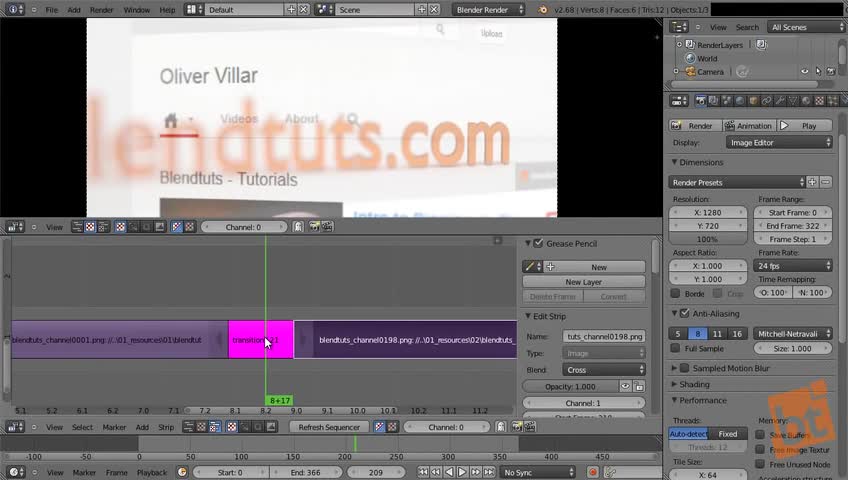
Task: Open the Render Presets dropdown
Action: 737,182
